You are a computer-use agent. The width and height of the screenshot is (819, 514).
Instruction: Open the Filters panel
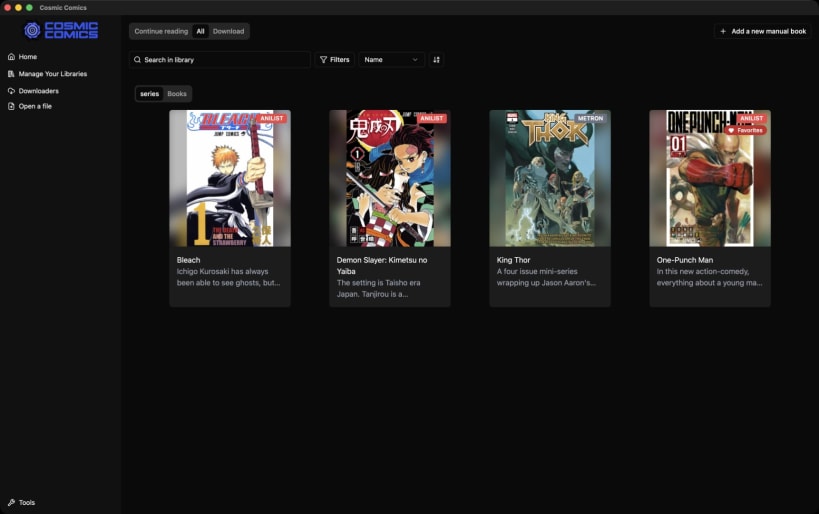(x=334, y=60)
